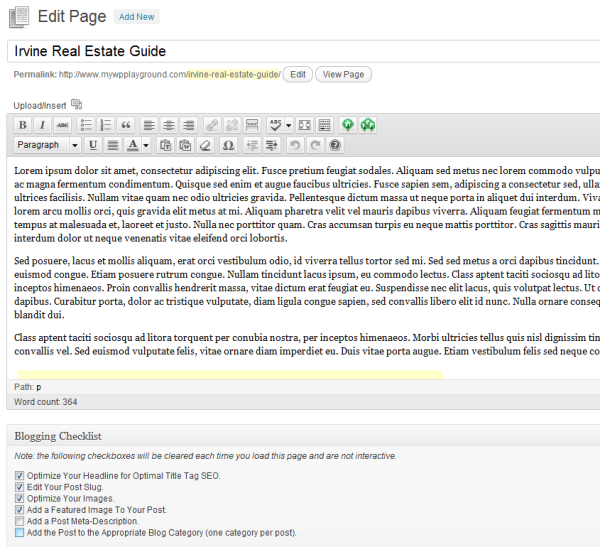Indent the paragraph

tap(272, 145)
